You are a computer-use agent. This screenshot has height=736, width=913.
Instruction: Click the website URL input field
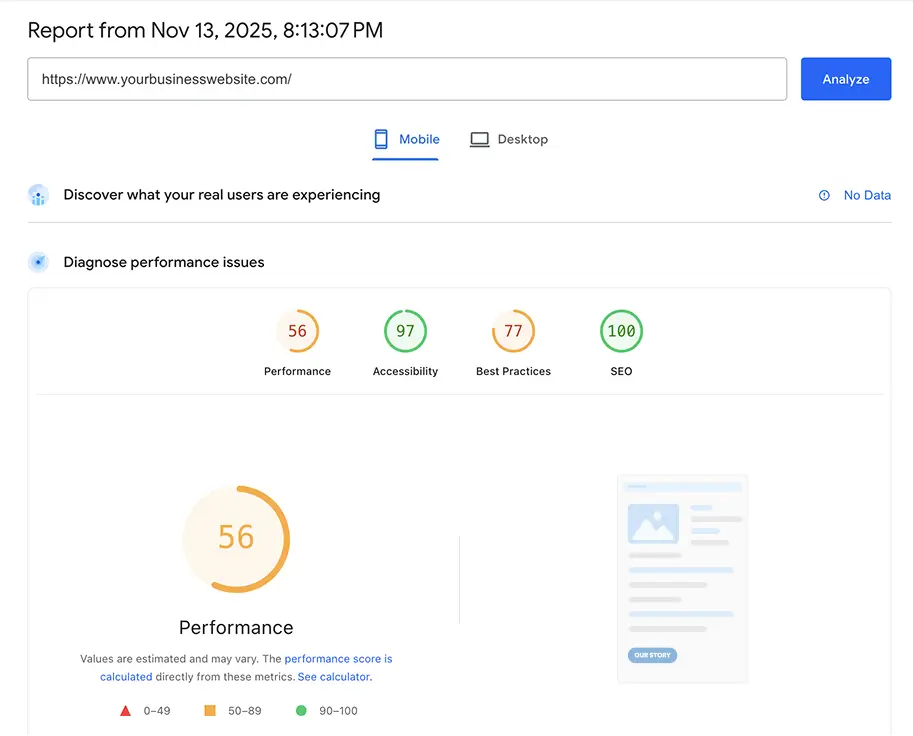pos(406,78)
